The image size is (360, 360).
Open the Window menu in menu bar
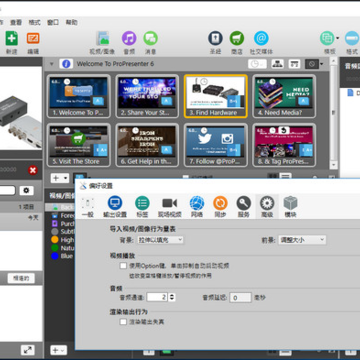(x=53, y=22)
